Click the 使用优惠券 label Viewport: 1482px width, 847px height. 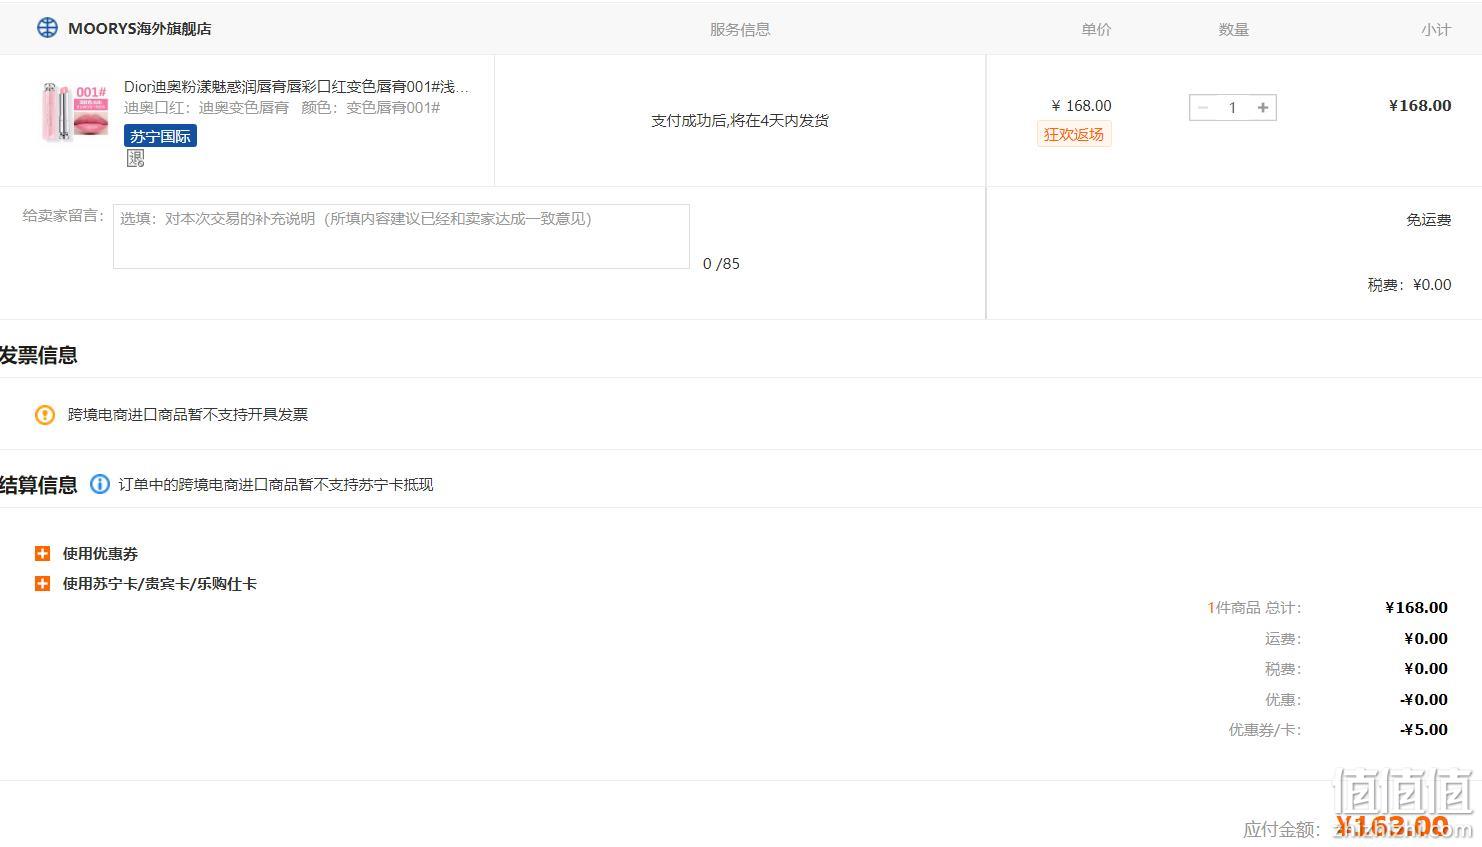pos(100,554)
